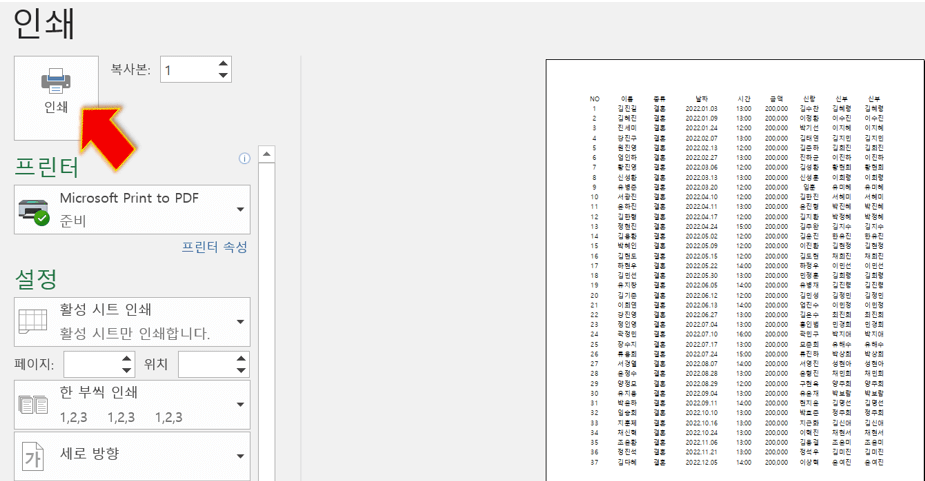This screenshot has height=481, width=925.
Task: Click the 금액 column header in preview
Action: 776,99
